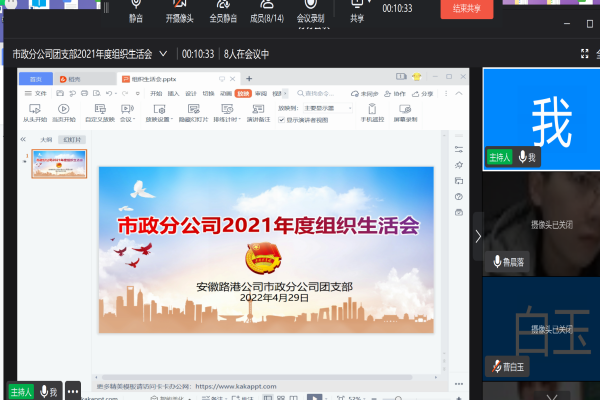The image size is (600, 400).
Task: Switch to 首页 tab in WPS
Action: (x=36, y=79)
